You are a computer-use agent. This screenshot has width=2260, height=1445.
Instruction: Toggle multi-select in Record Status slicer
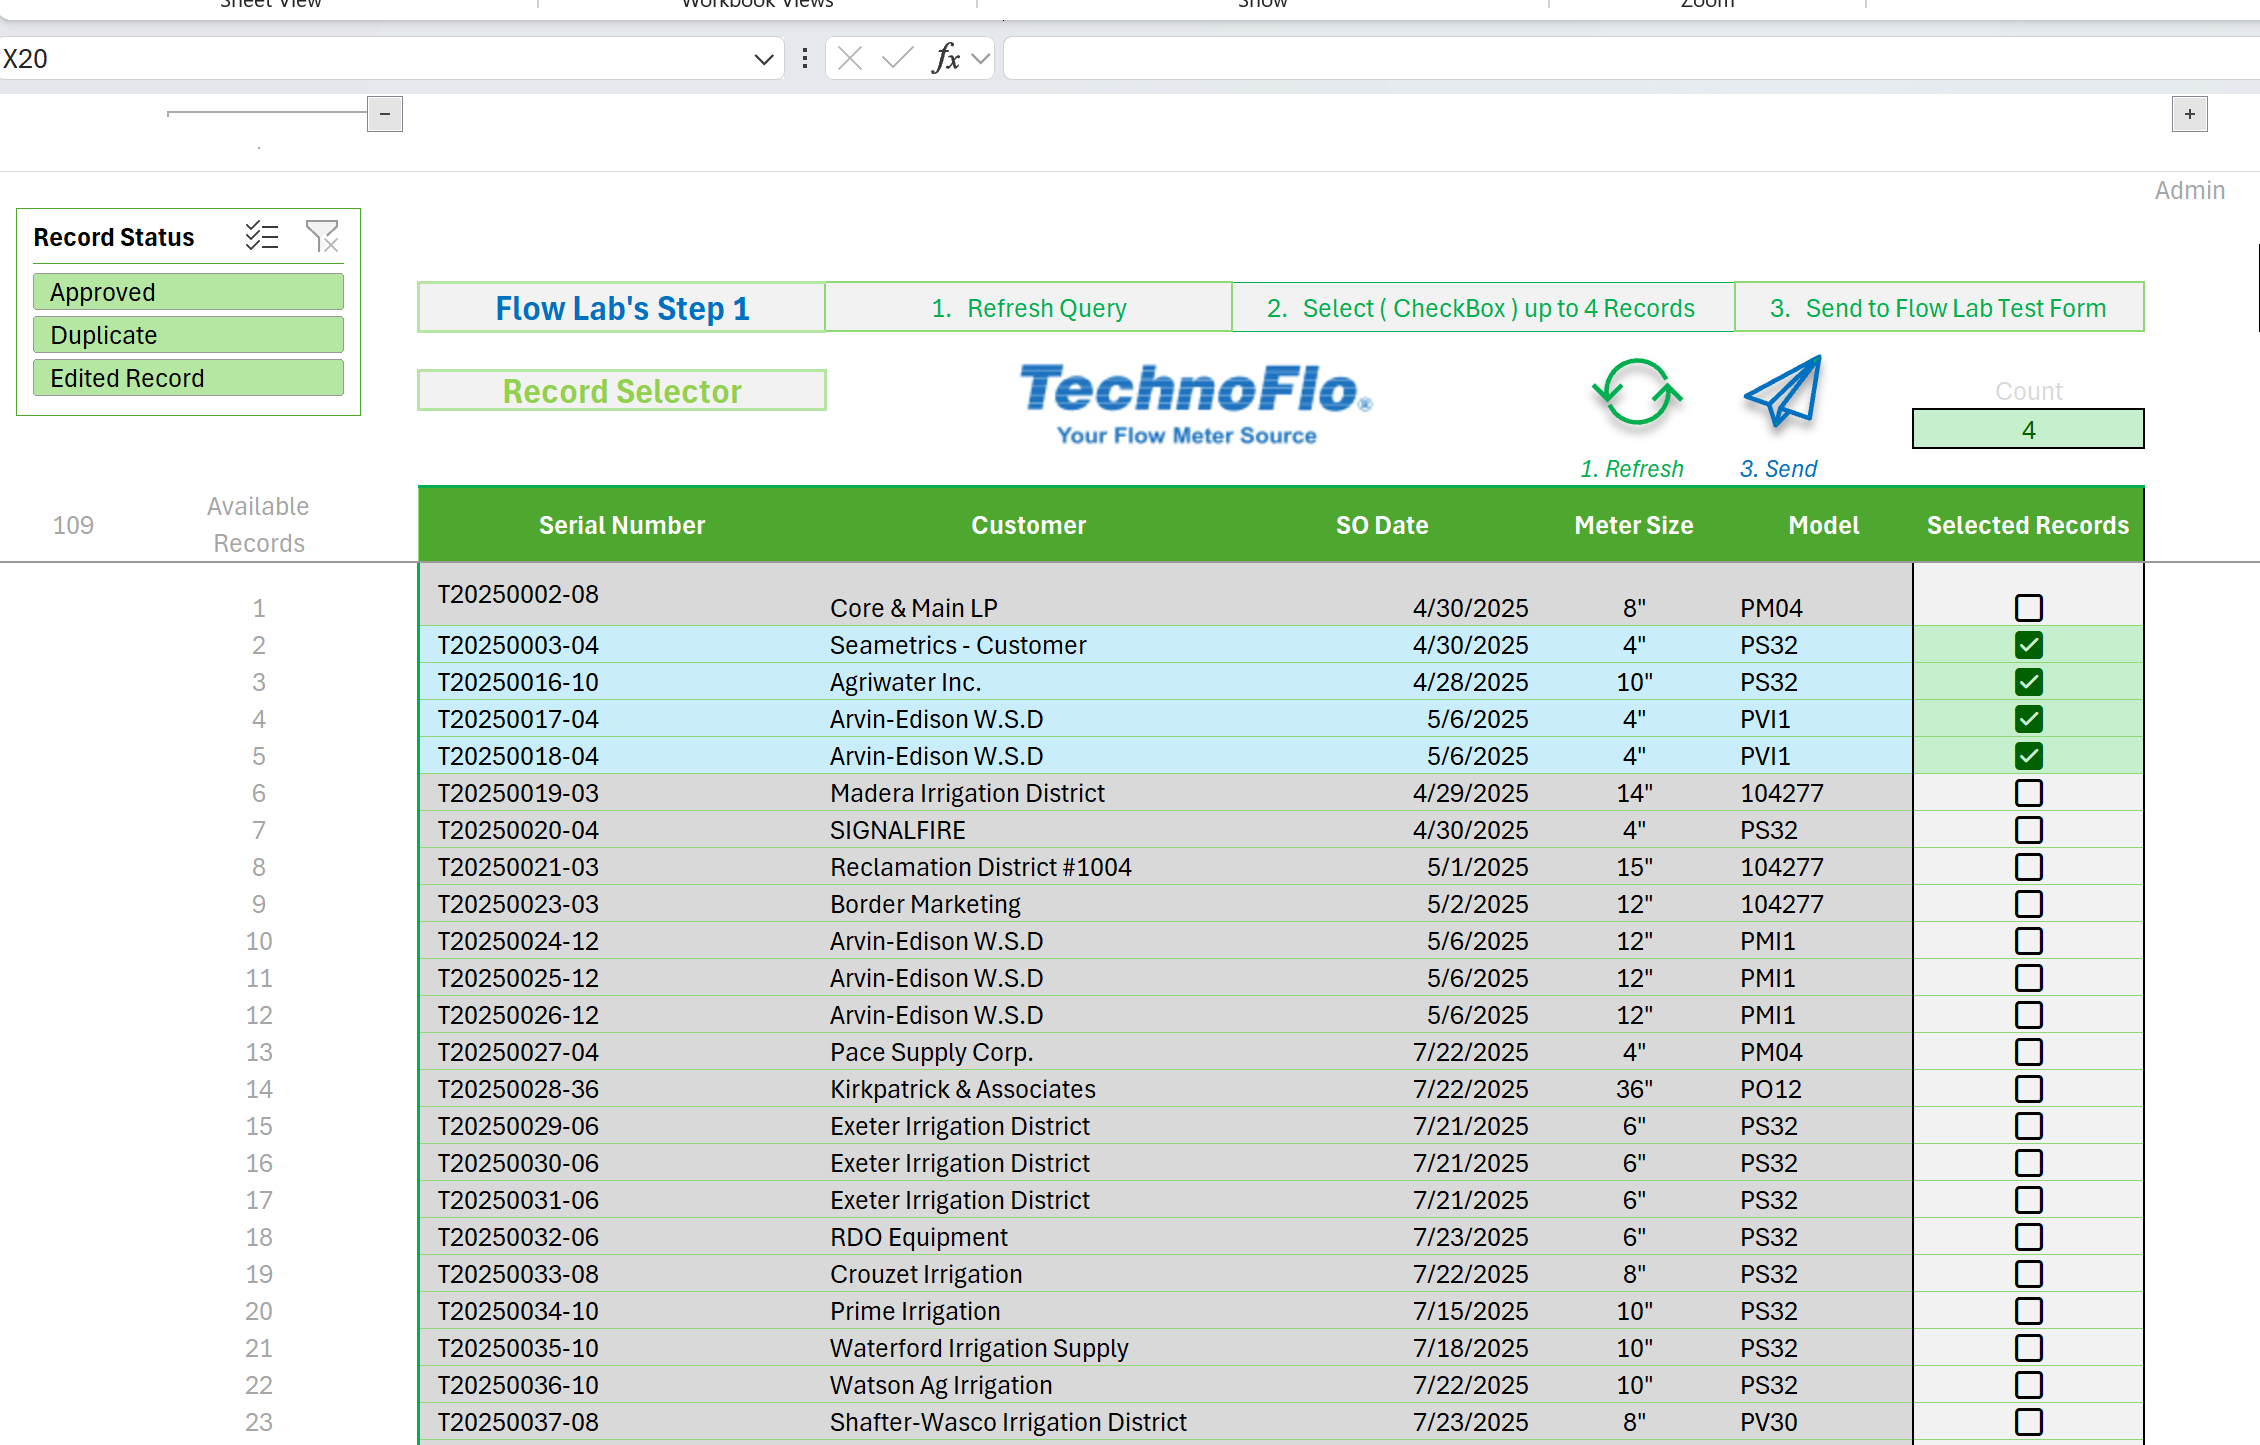click(262, 236)
